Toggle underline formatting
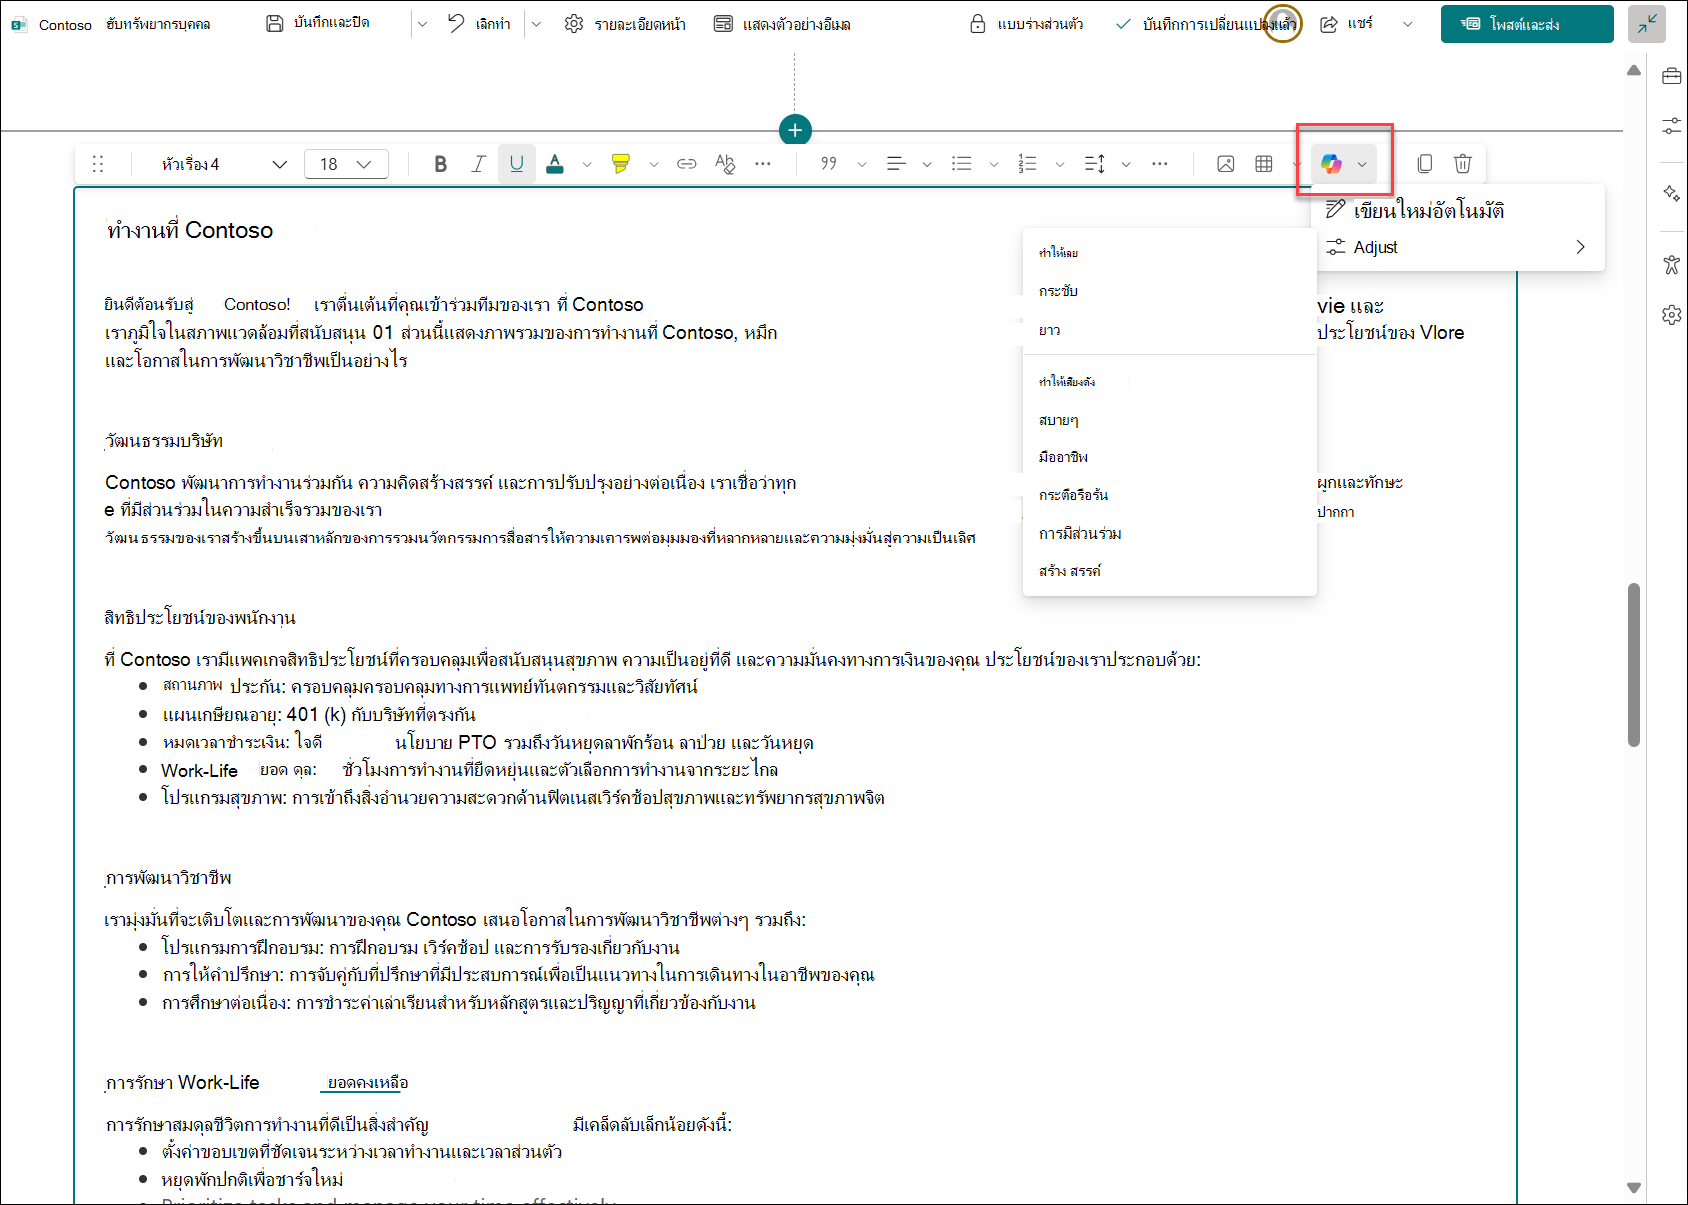This screenshot has width=1688, height=1205. pos(517,164)
